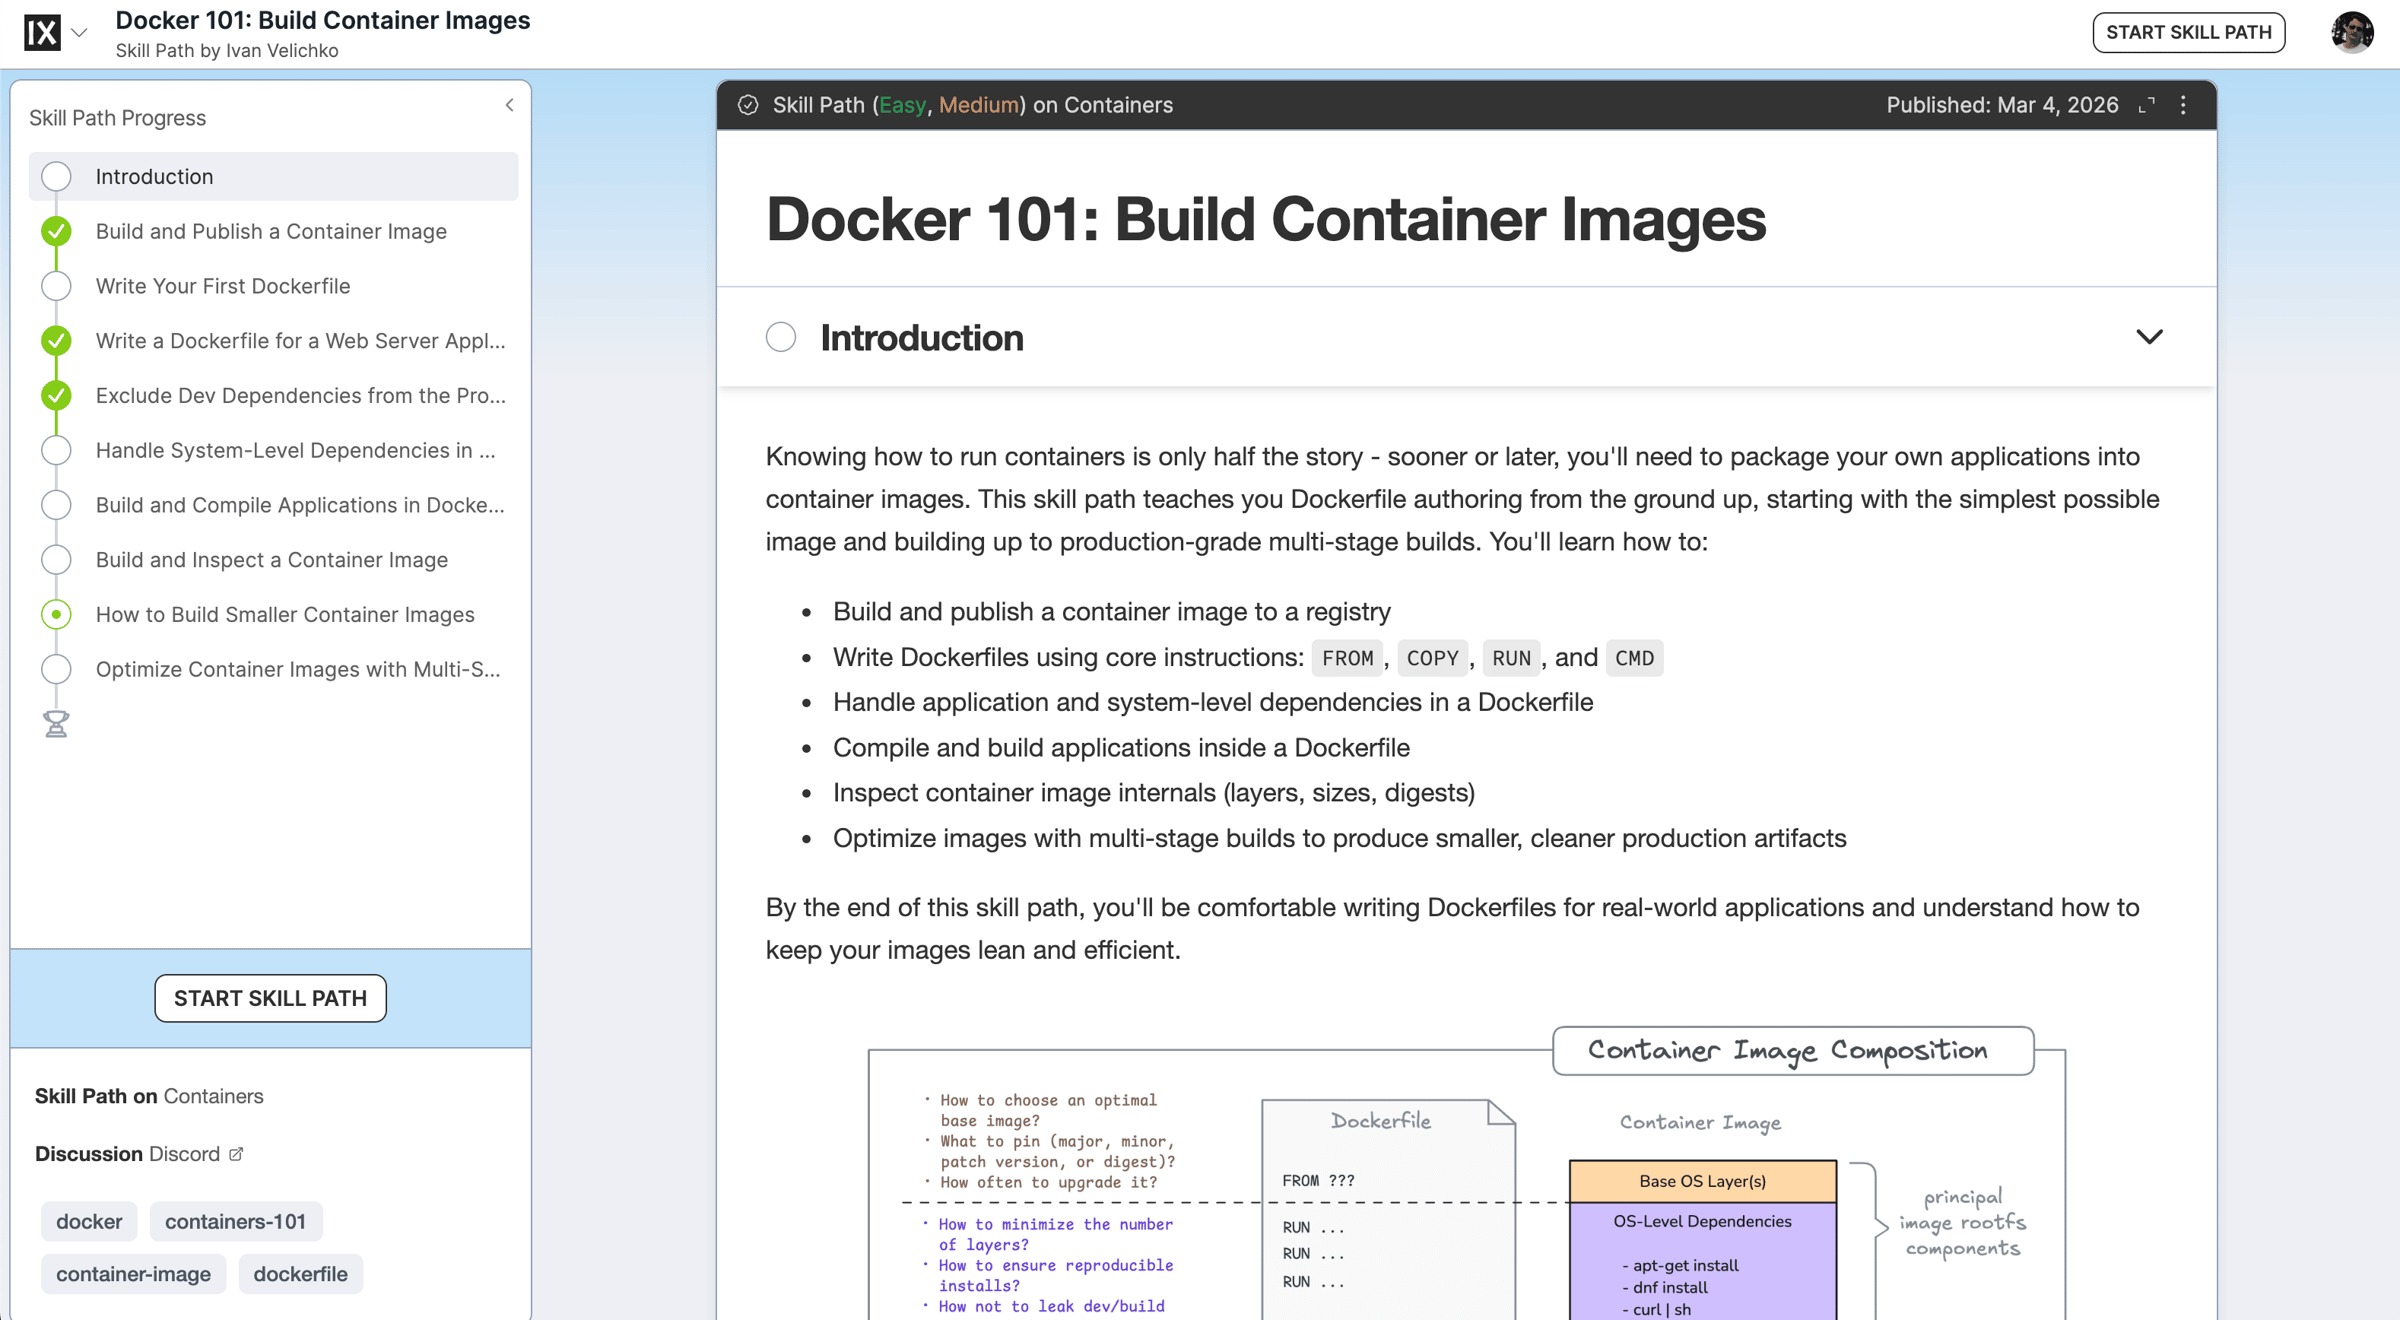Screen dimensions: 2400x1320
Task: Click the trophy icon in progress list
Action: (56, 723)
